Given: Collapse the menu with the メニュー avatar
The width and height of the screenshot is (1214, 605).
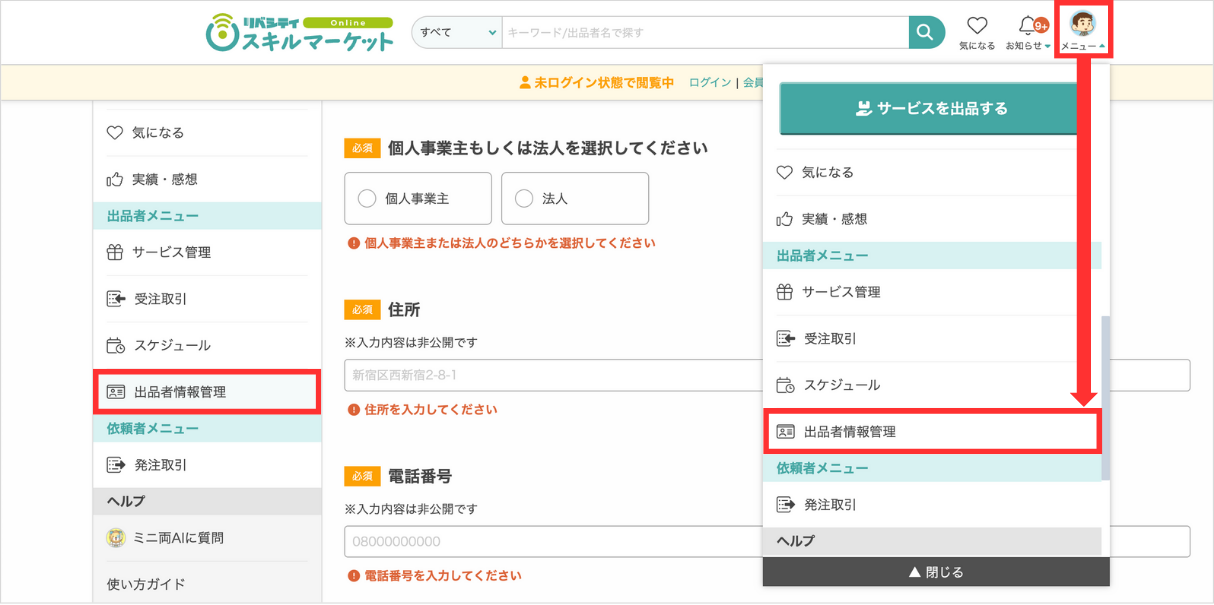Looking at the screenshot, I should click(1083, 27).
